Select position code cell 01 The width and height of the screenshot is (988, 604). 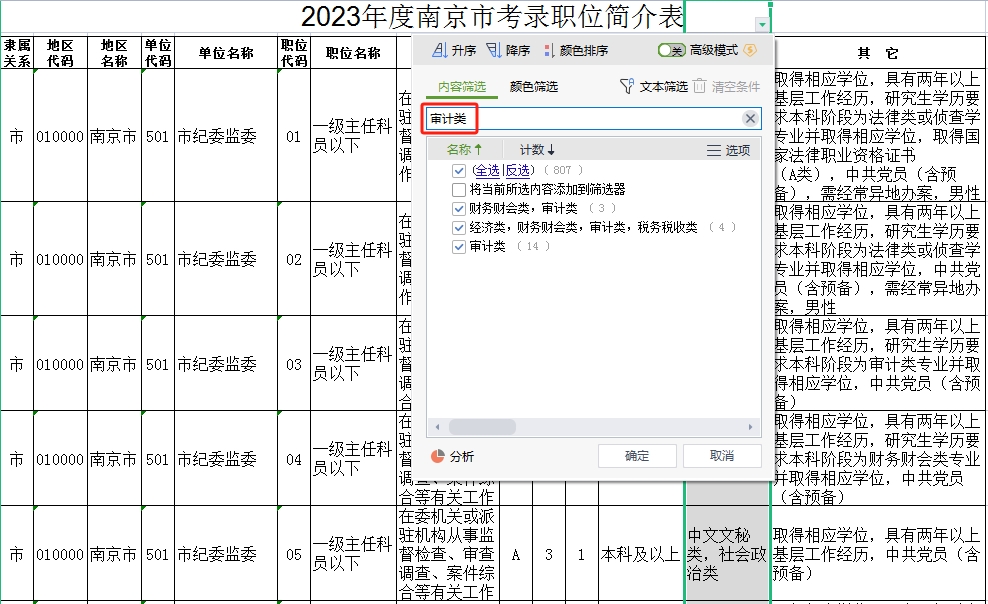294,136
